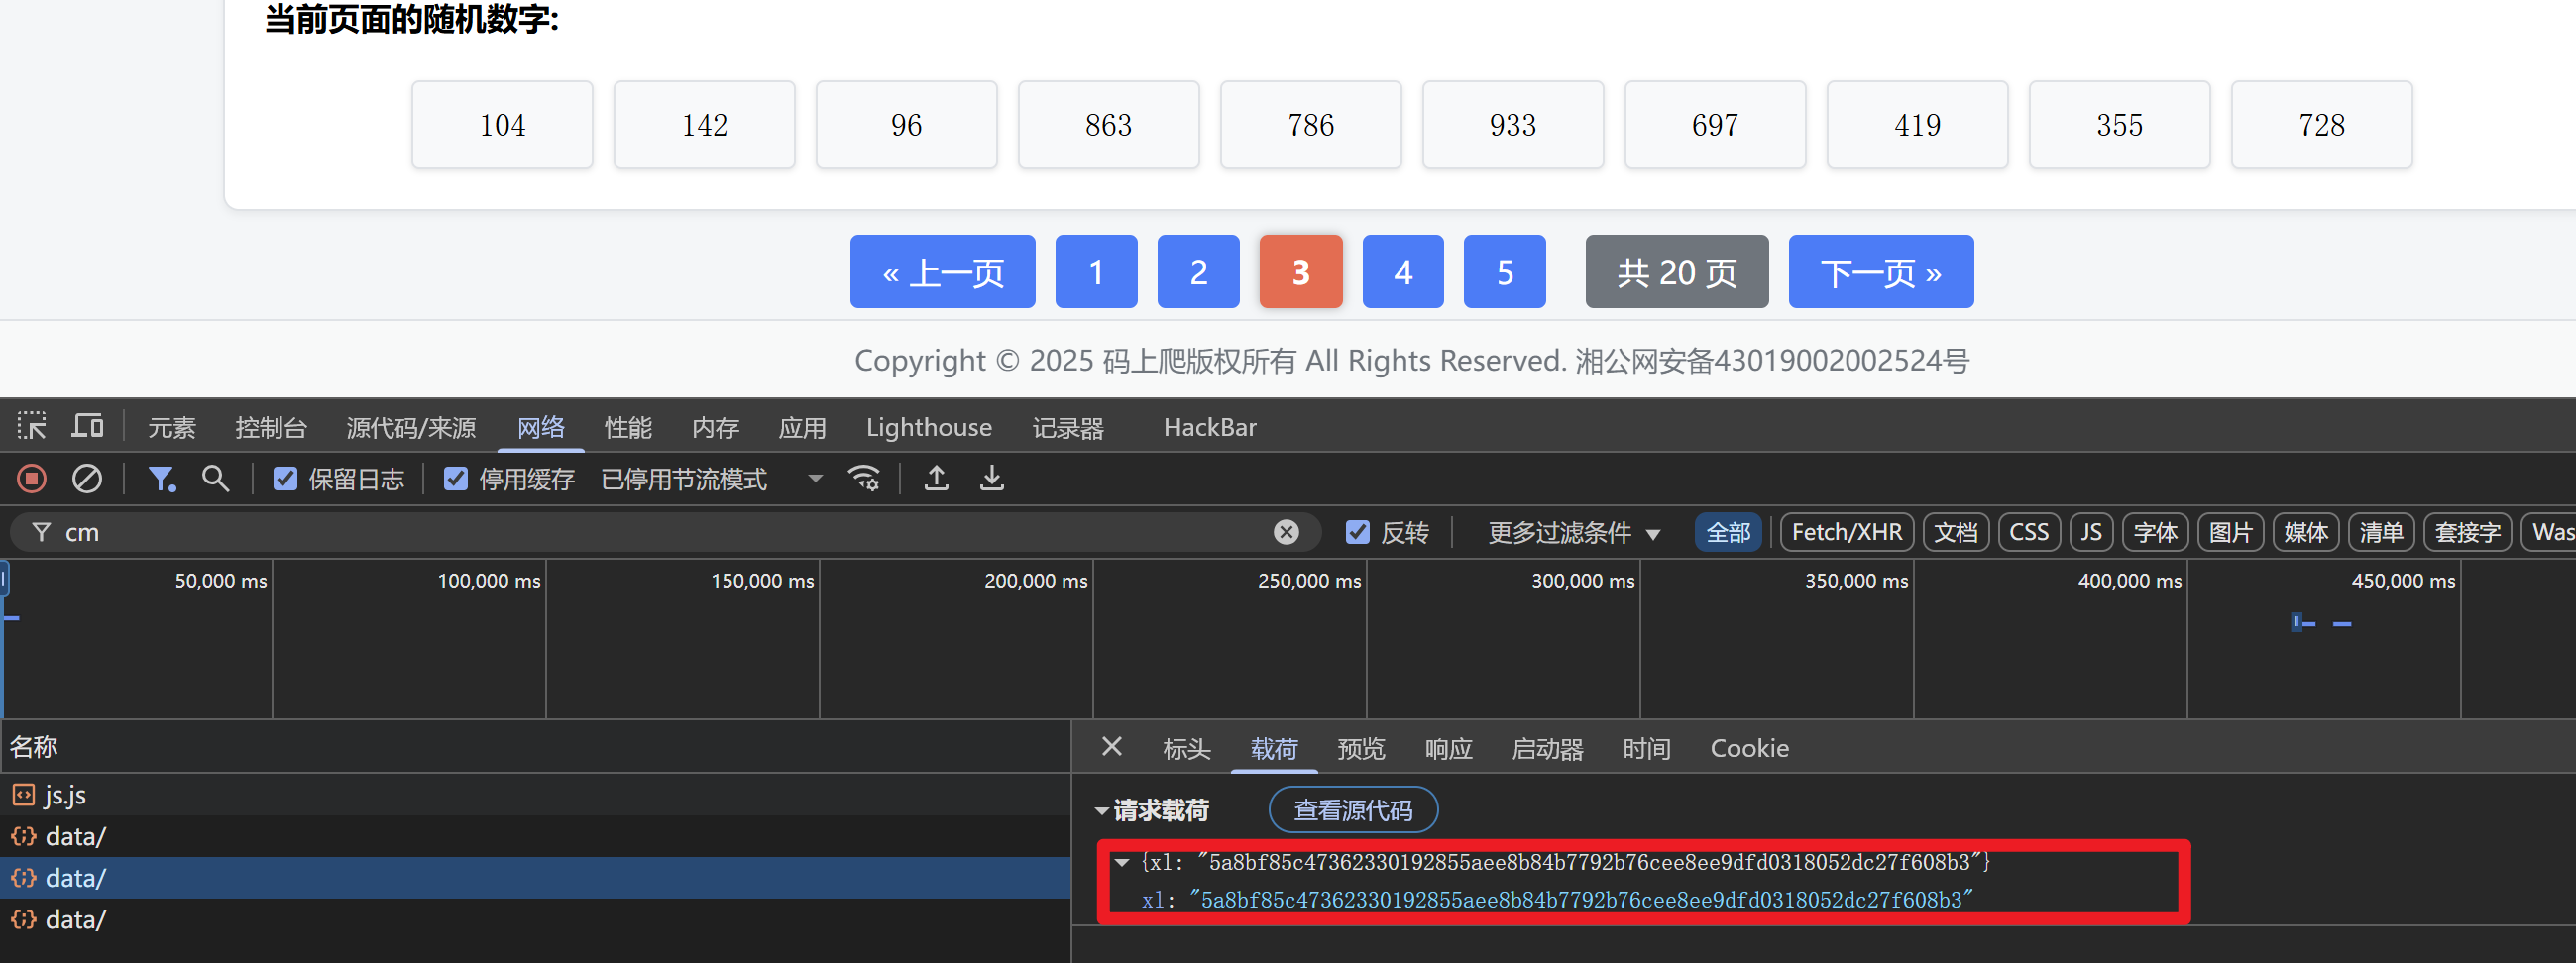Screen dimensions: 2576x963
Task: Filter requests by 字体
Action: point(2155,532)
